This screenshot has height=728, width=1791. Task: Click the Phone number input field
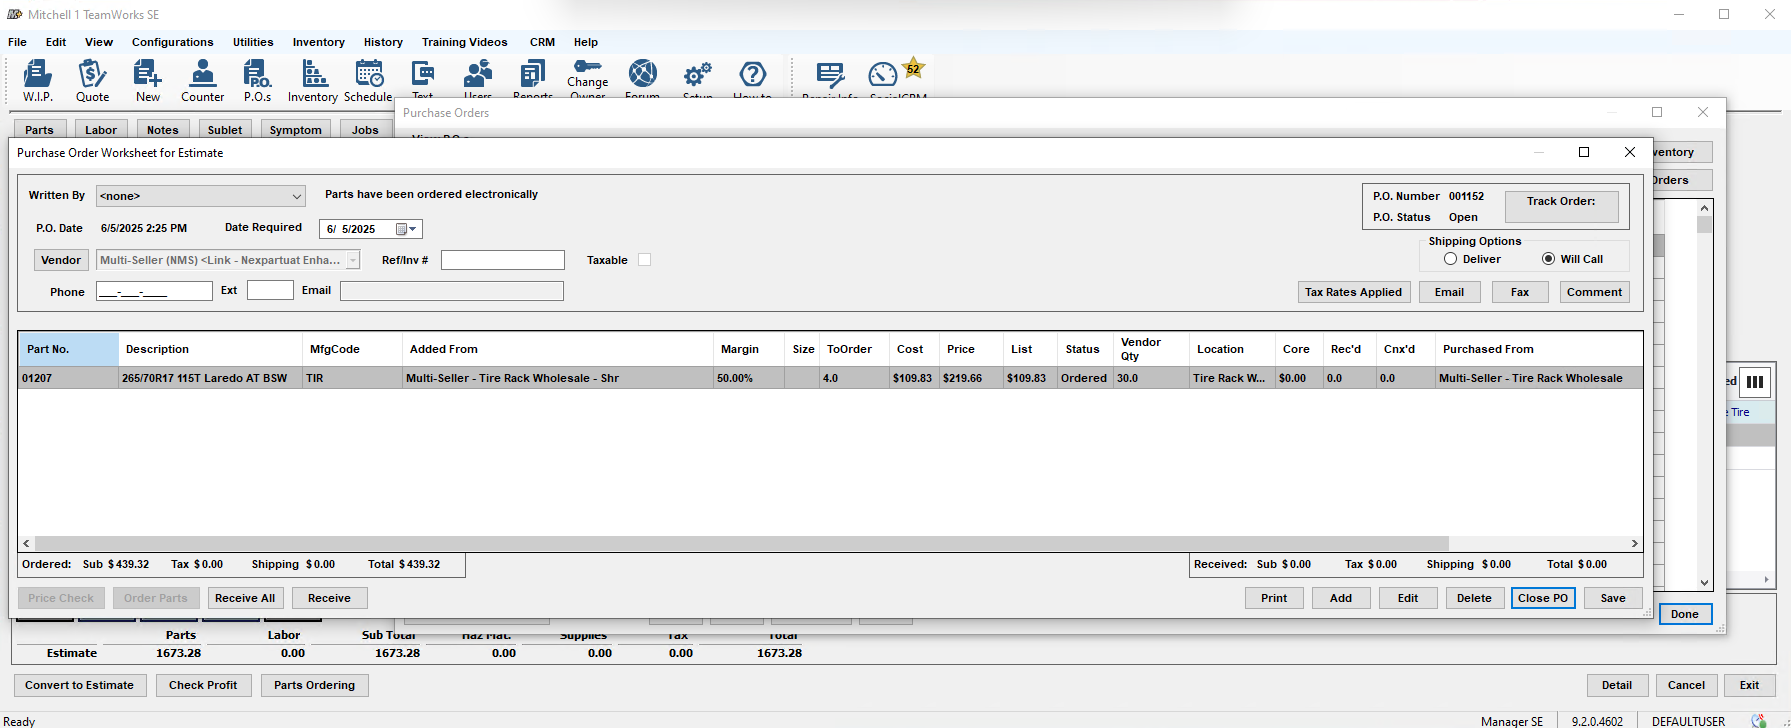pyautogui.click(x=154, y=291)
